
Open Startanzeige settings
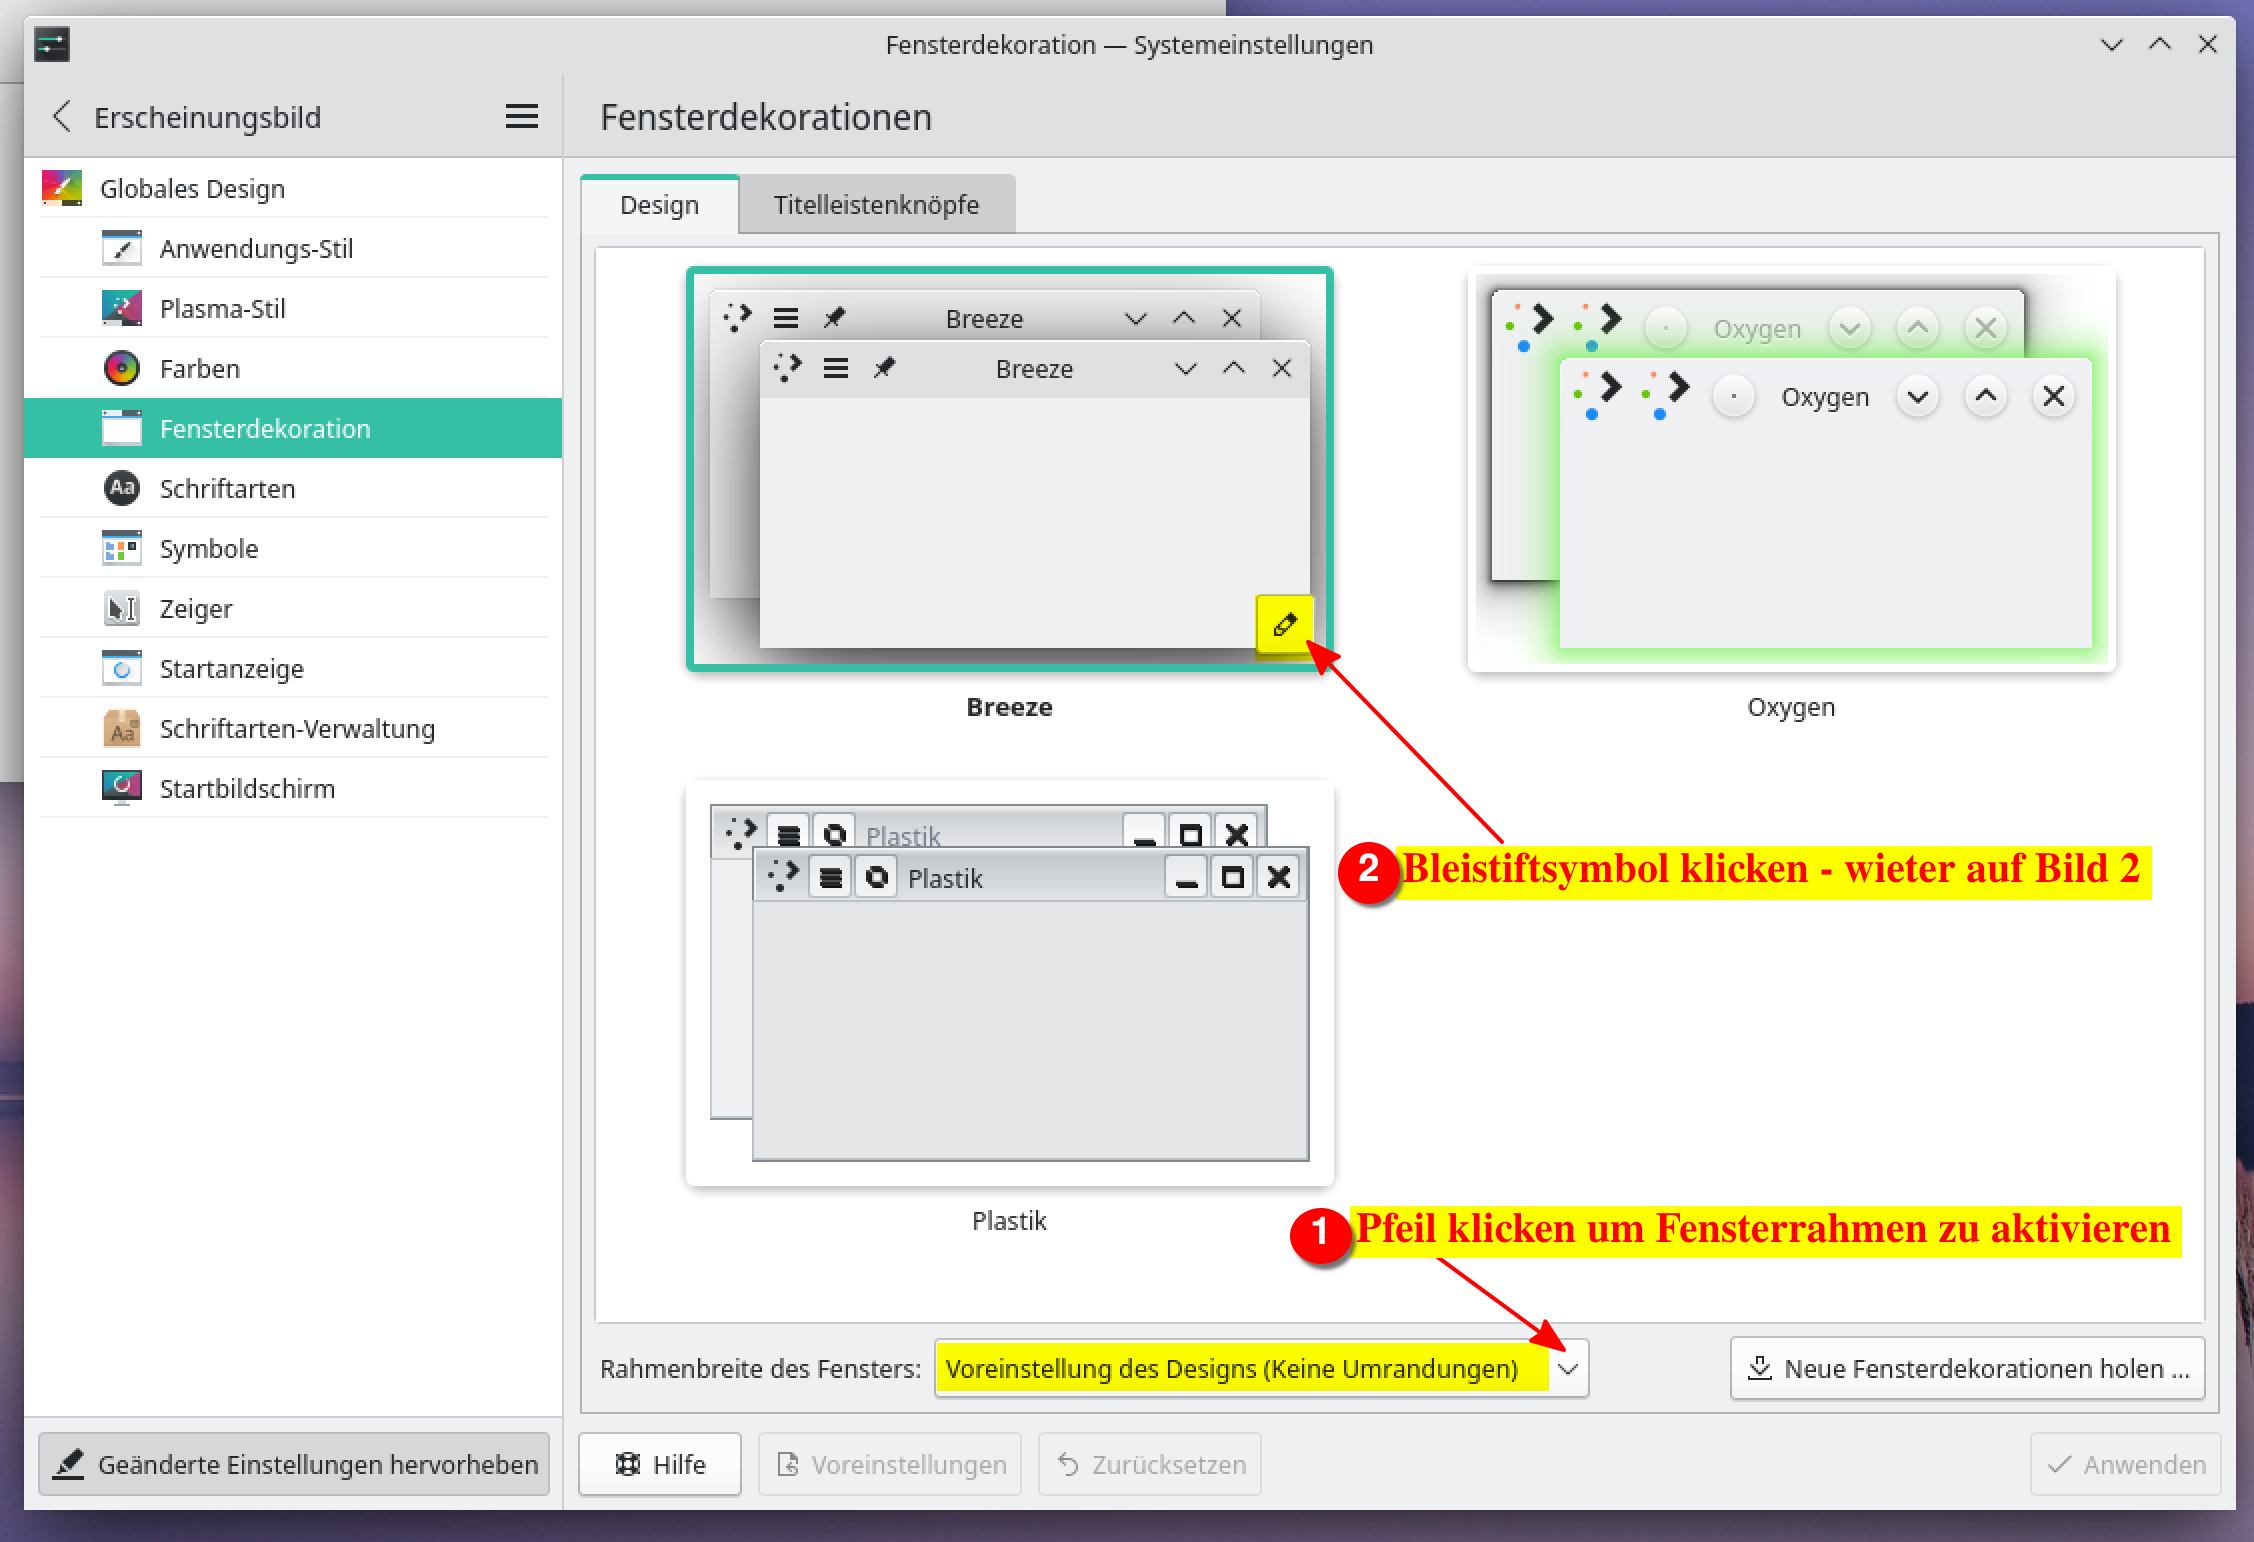point(294,668)
